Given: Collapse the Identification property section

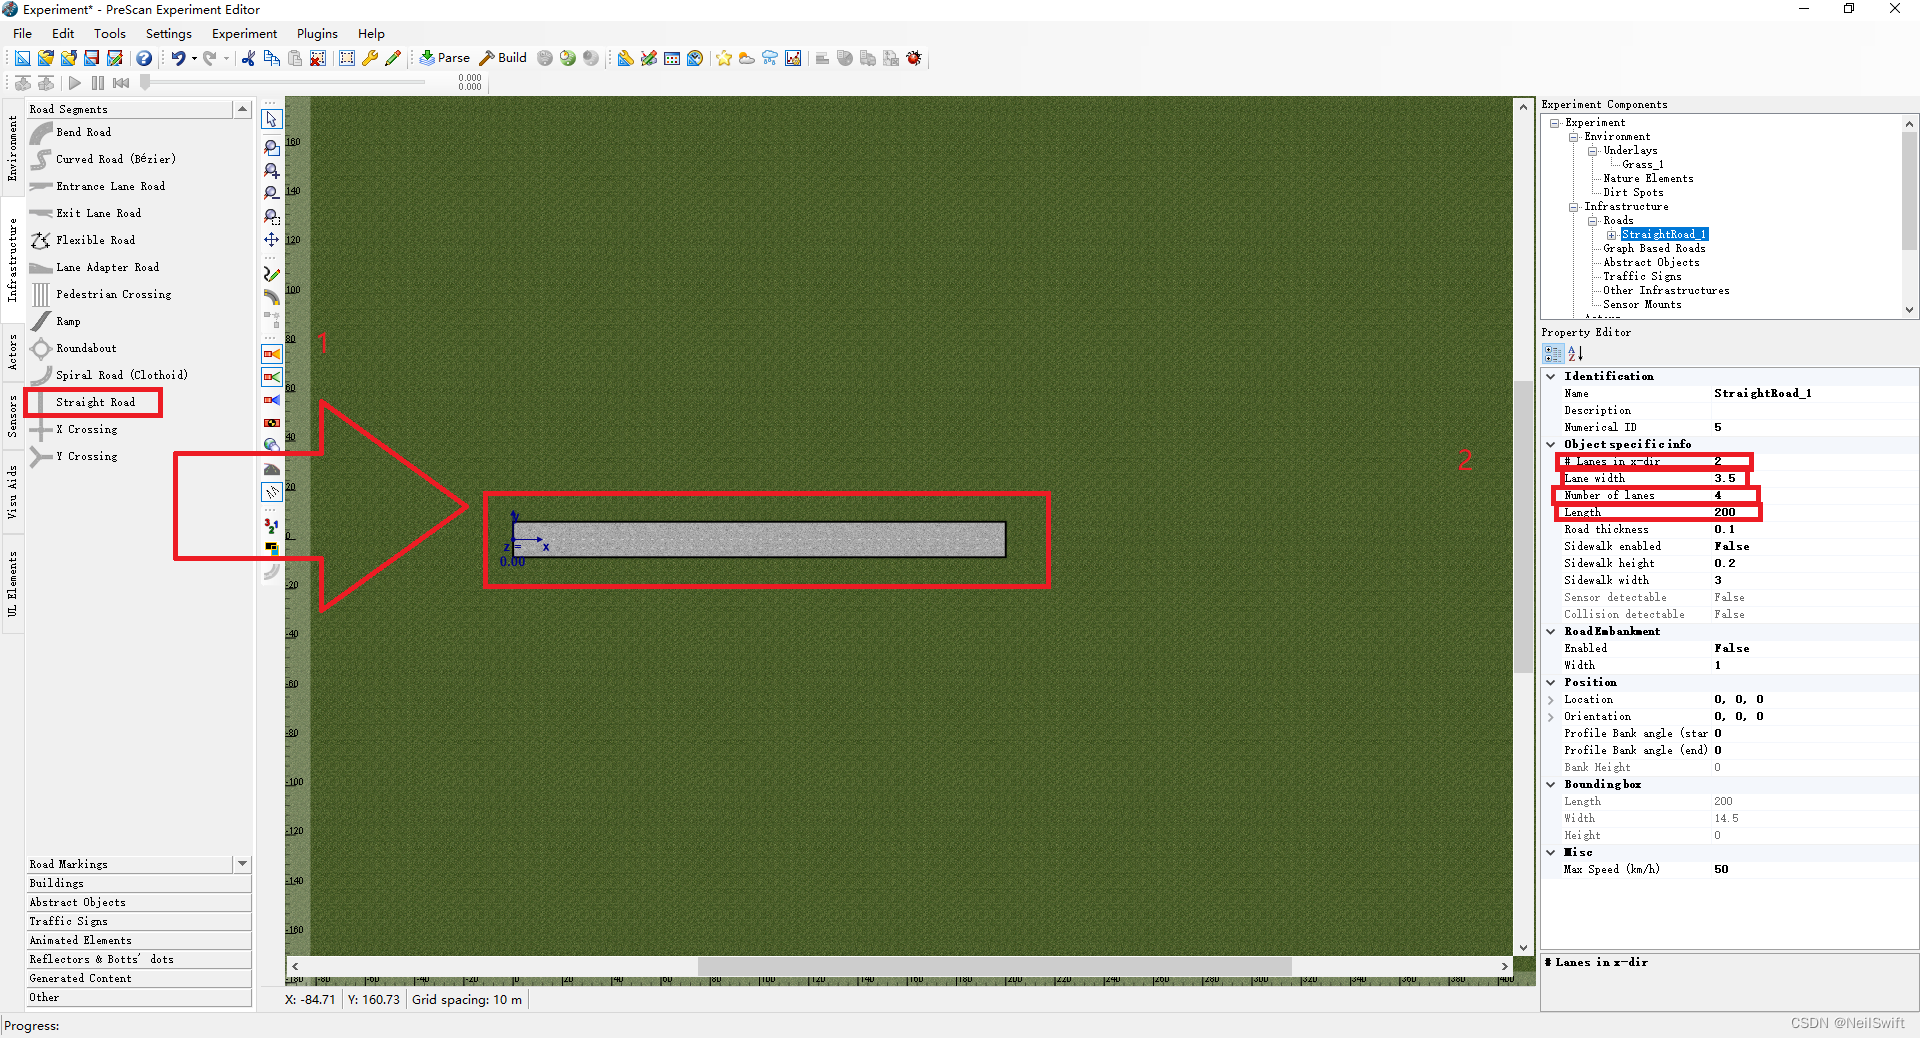Looking at the screenshot, I should tap(1551, 376).
